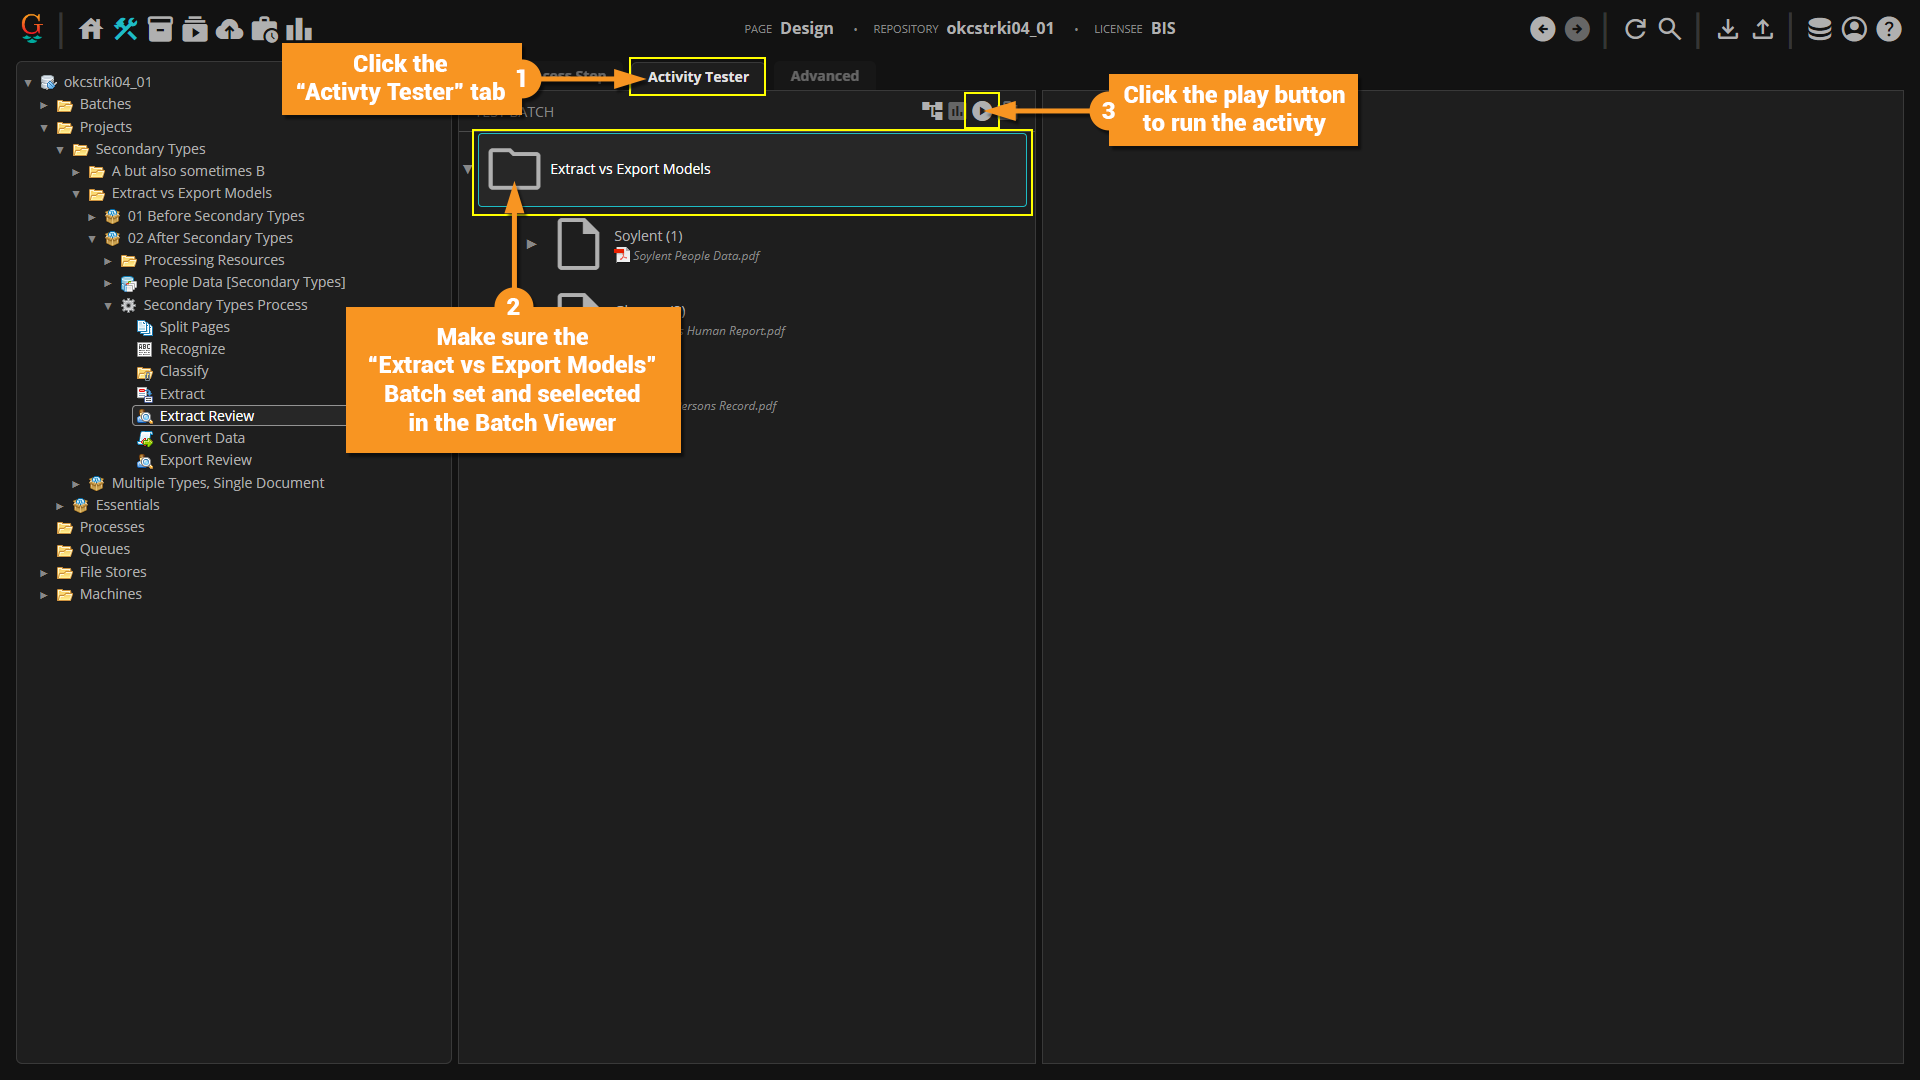Open the Advanced tab
Image resolution: width=1920 pixels, height=1080 pixels.
tap(824, 76)
